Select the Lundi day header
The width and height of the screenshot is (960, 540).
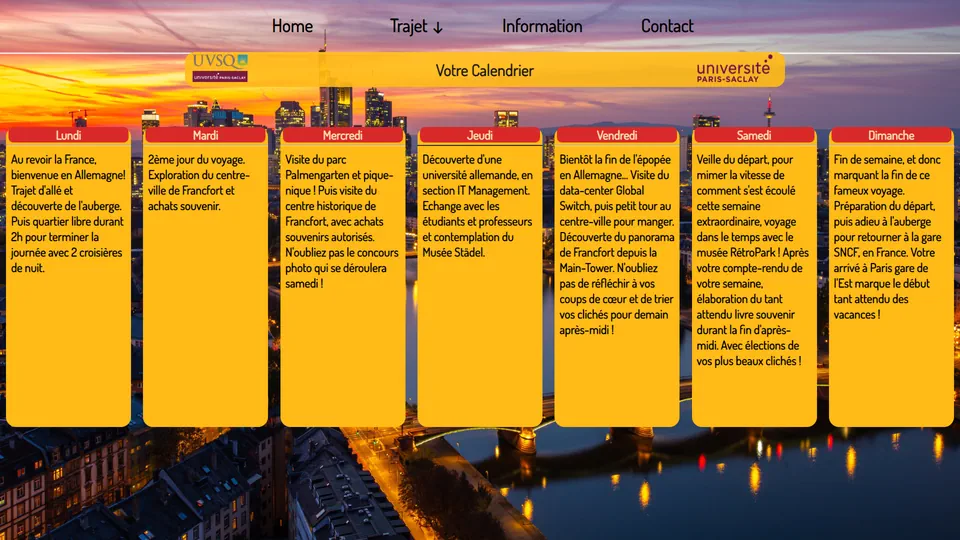click(x=69, y=135)
